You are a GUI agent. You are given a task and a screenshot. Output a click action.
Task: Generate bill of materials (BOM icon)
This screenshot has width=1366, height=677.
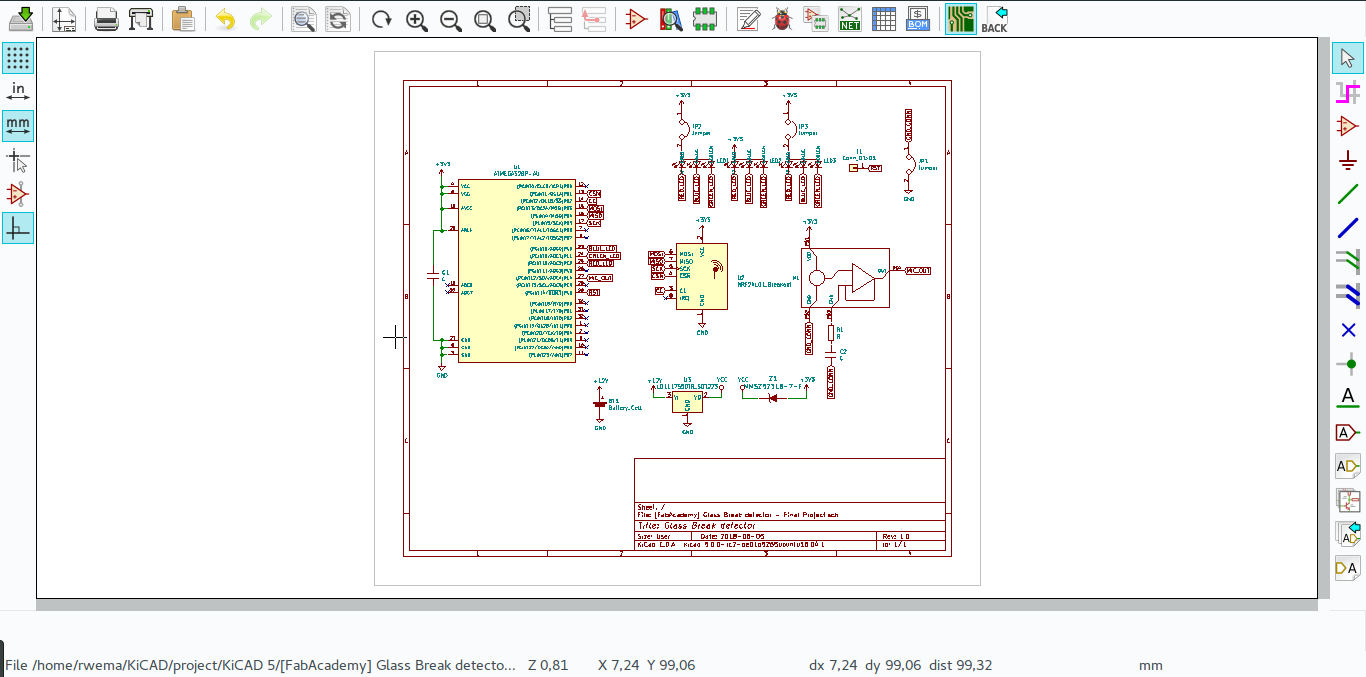(917, 17)
